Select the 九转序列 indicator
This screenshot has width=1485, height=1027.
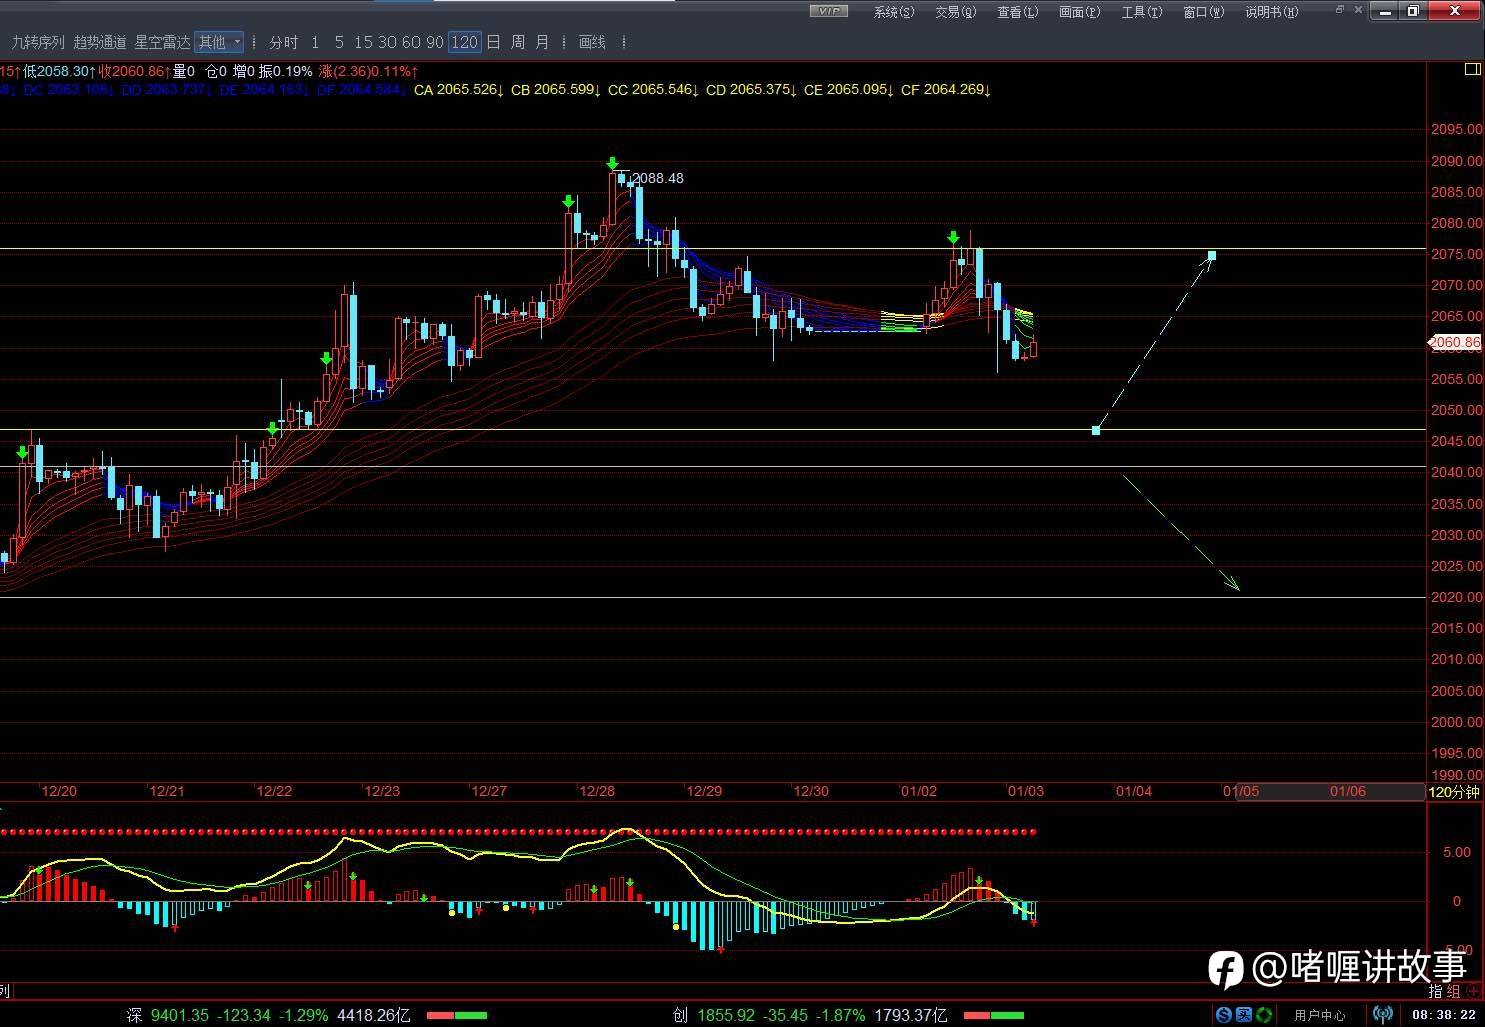[x=38, y=42]
